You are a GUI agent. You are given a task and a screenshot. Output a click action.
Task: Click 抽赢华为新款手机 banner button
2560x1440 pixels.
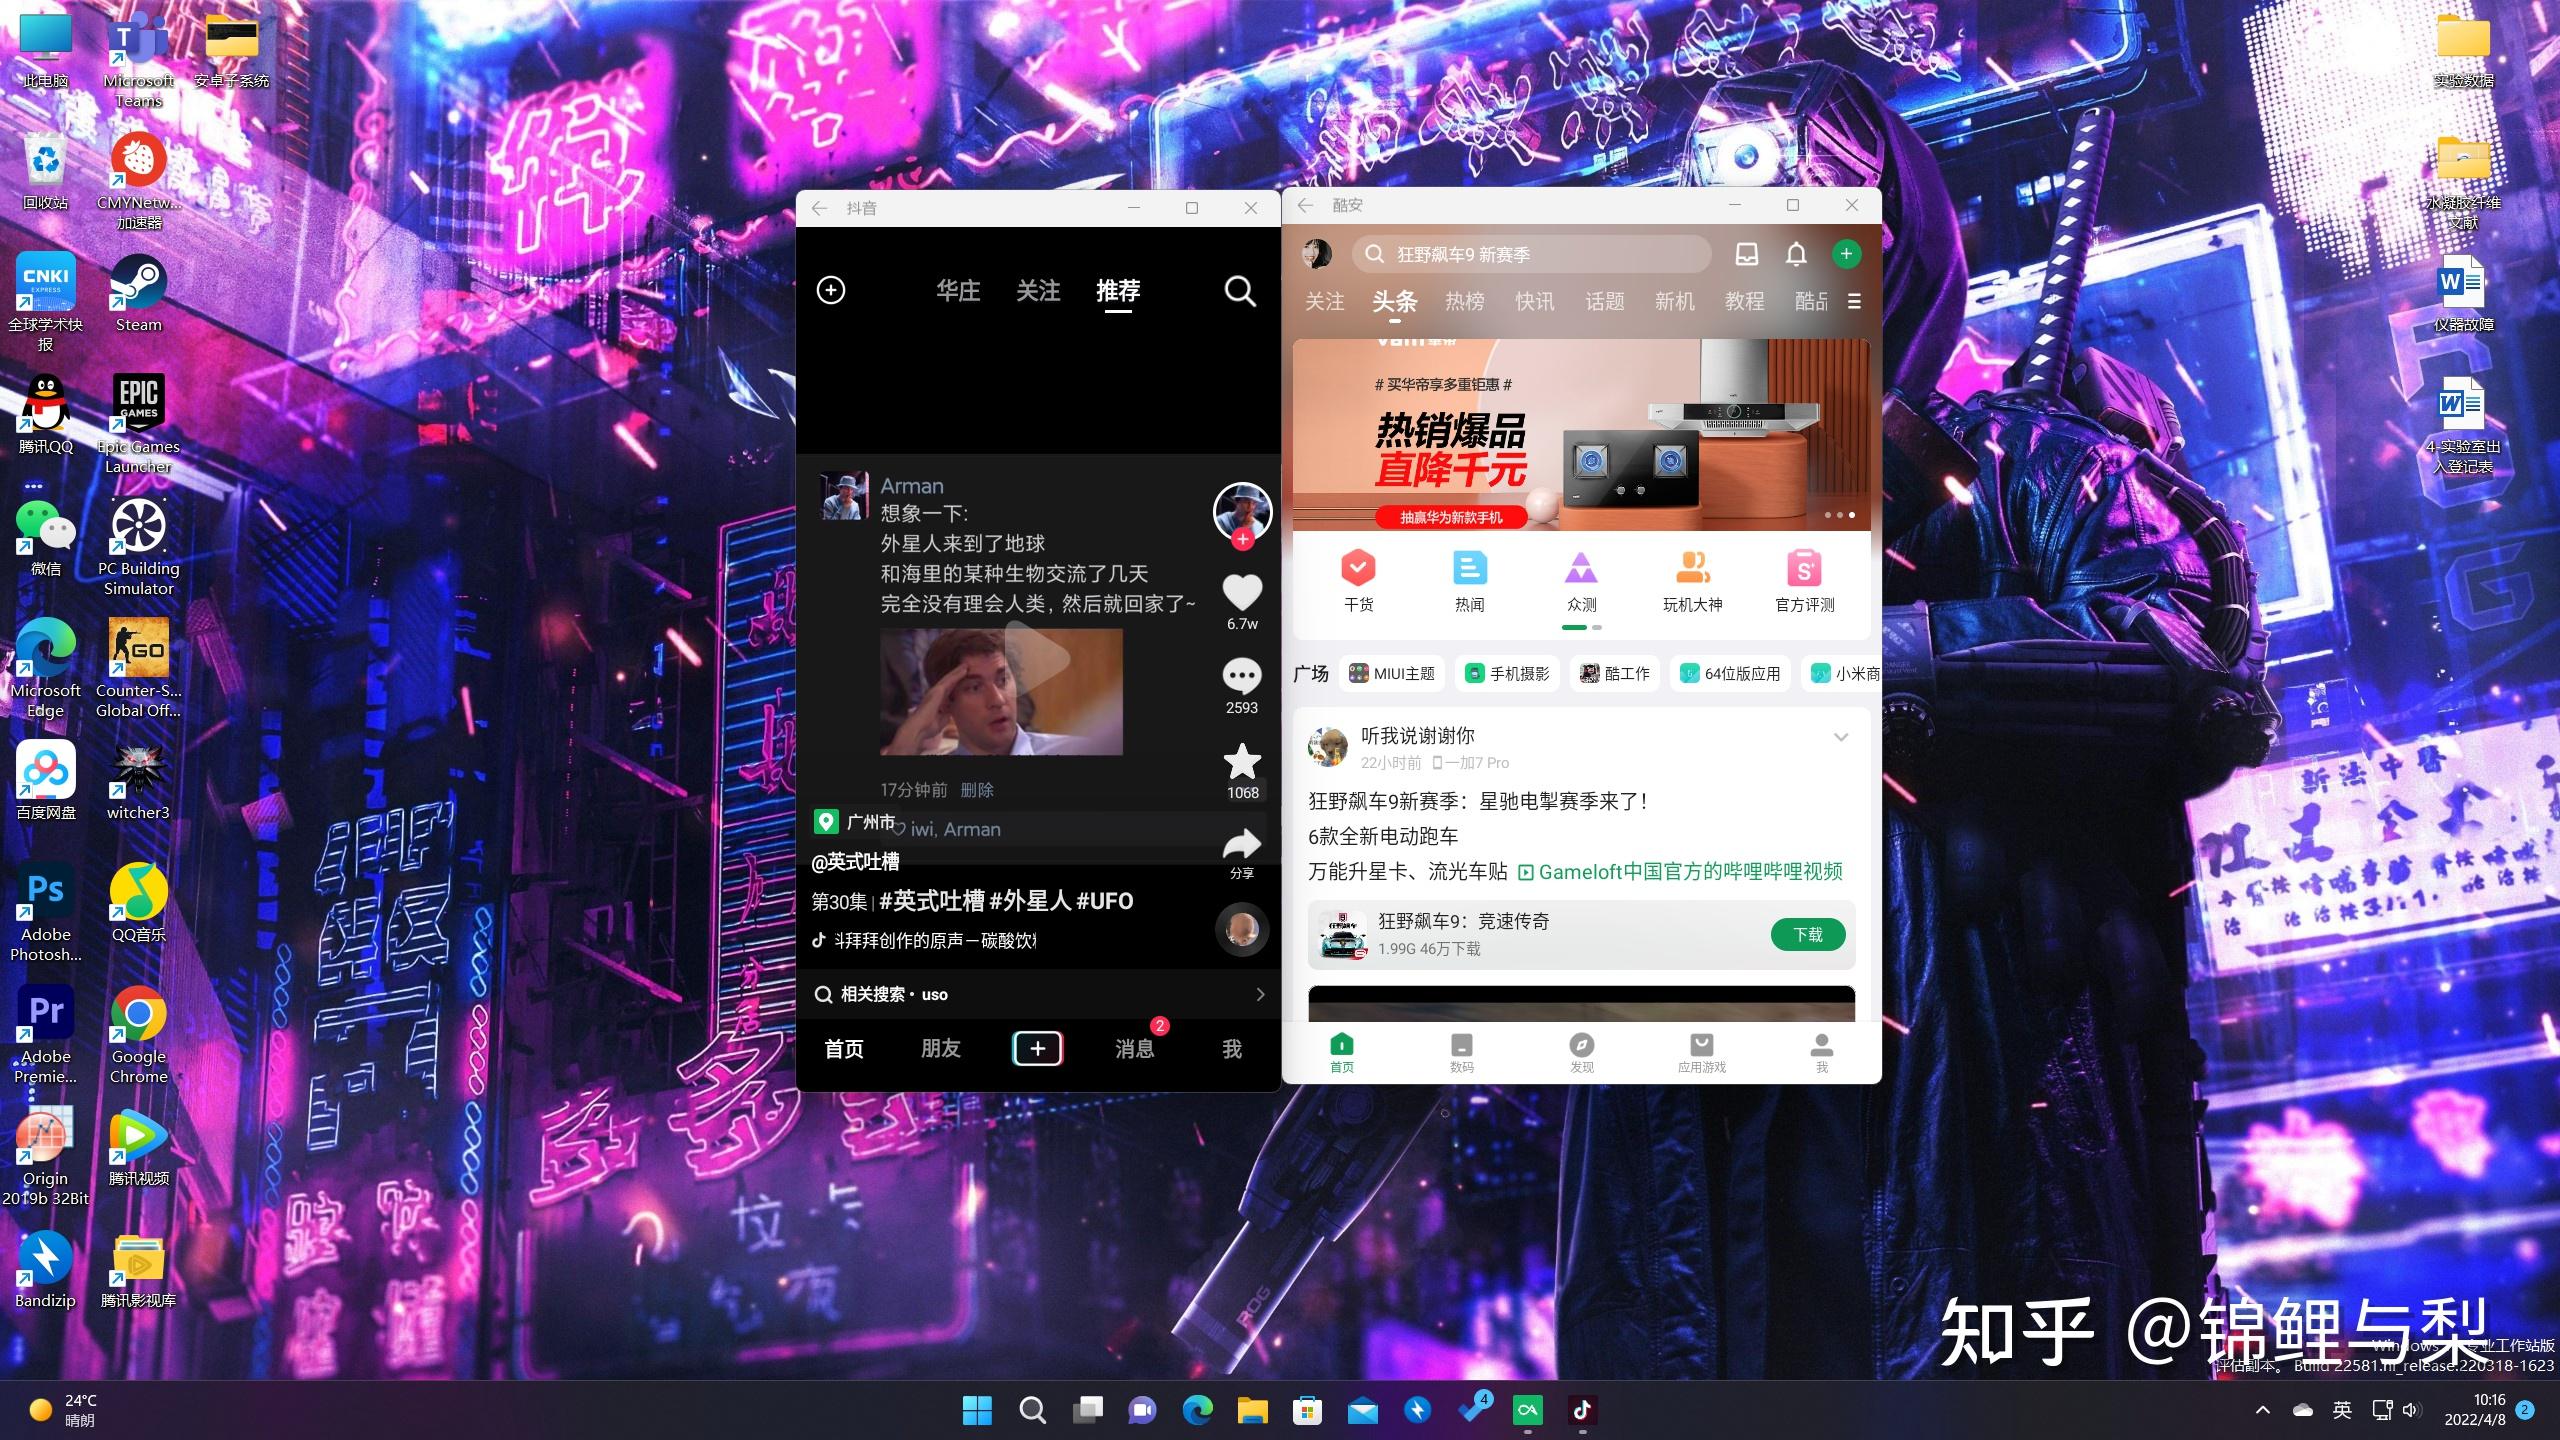(1451, 517)
